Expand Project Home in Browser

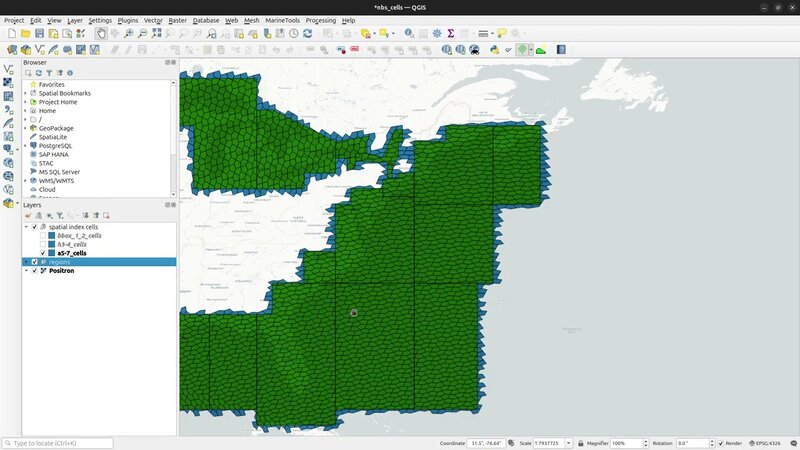click(26, 102)
